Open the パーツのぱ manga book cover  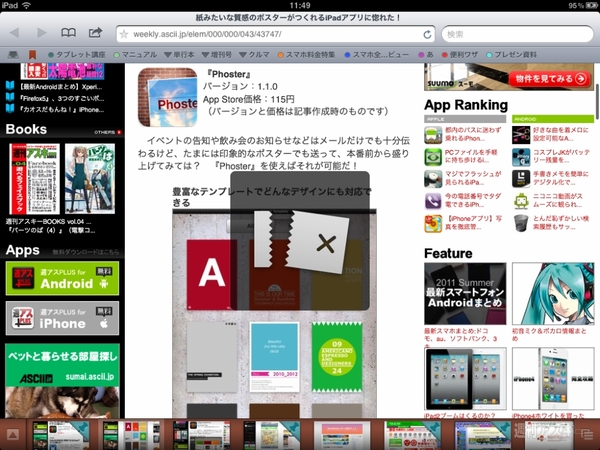click(x=90, y=178)
